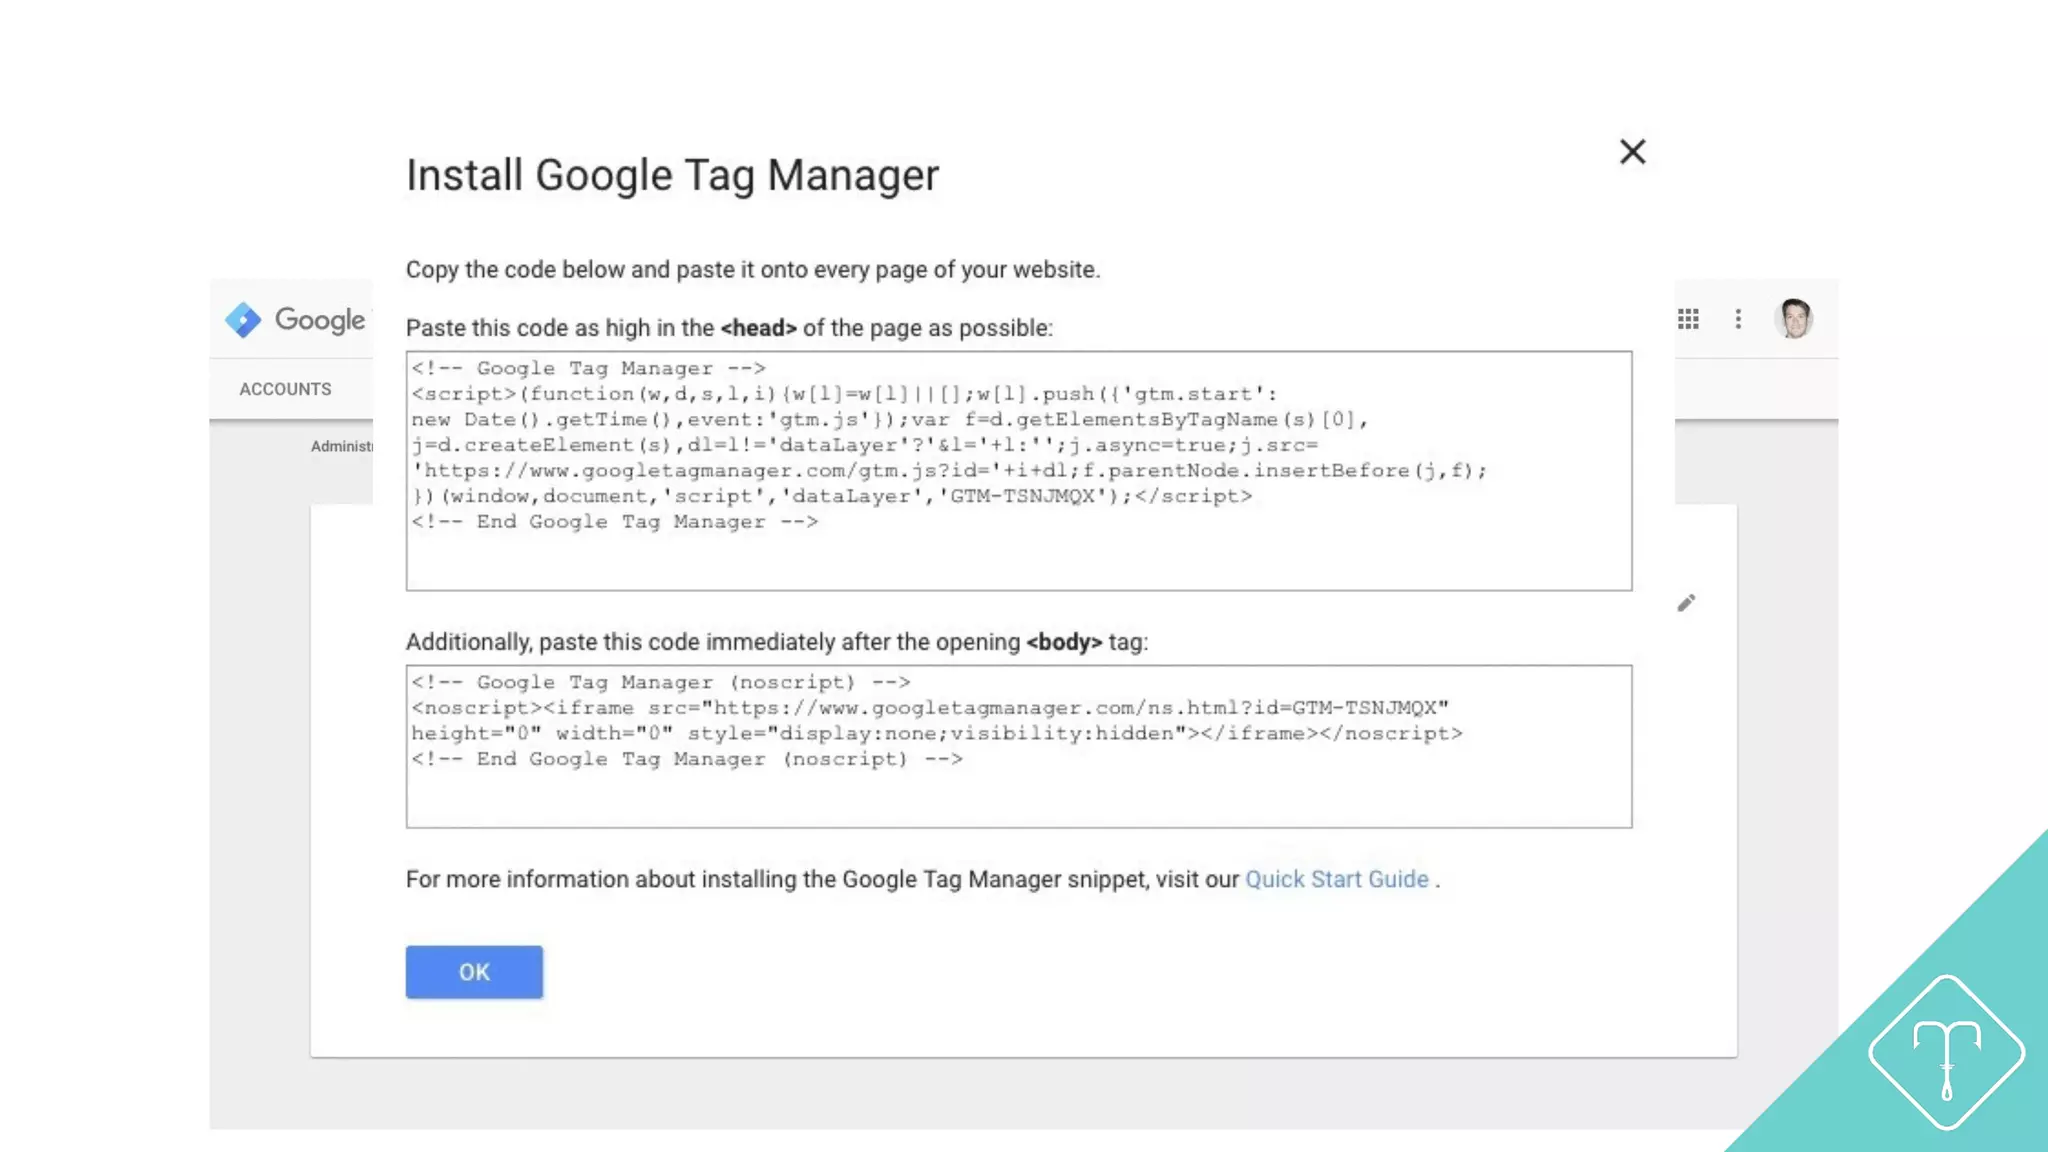
Task: Click the Tag Manager diamond logo
Action: (243, 320)
